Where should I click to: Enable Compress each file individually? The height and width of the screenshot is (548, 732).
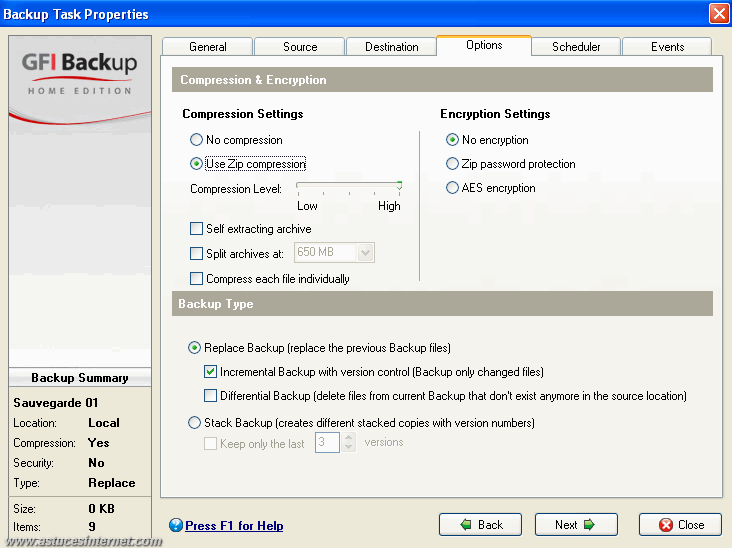click(x=197, y=279)
